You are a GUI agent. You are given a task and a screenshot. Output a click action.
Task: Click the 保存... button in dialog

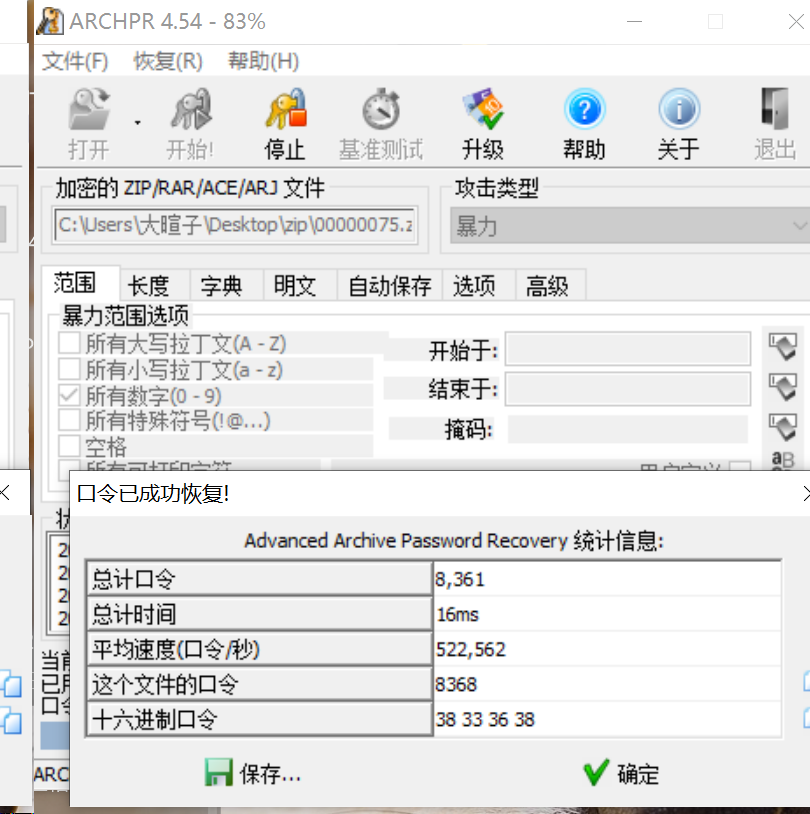[x=253, y=773]
